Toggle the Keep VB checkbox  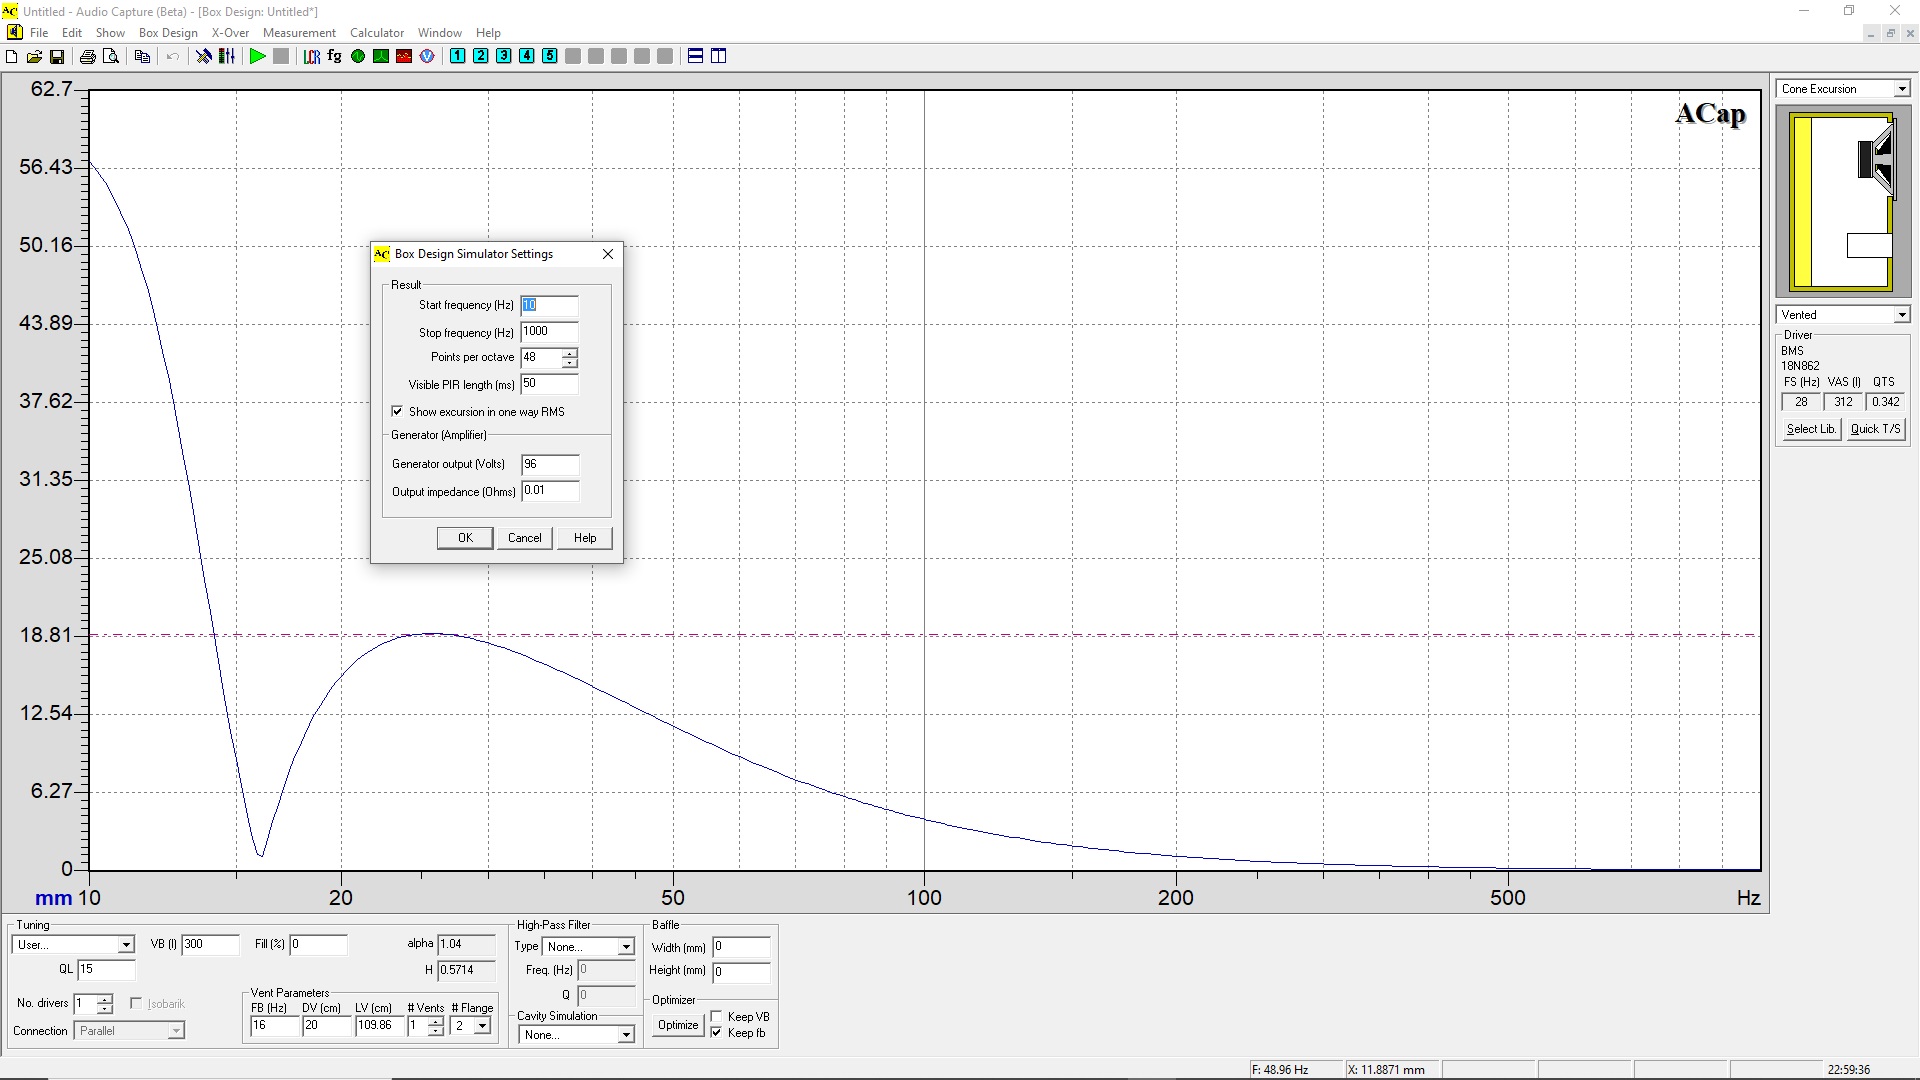coord(716,1017)
